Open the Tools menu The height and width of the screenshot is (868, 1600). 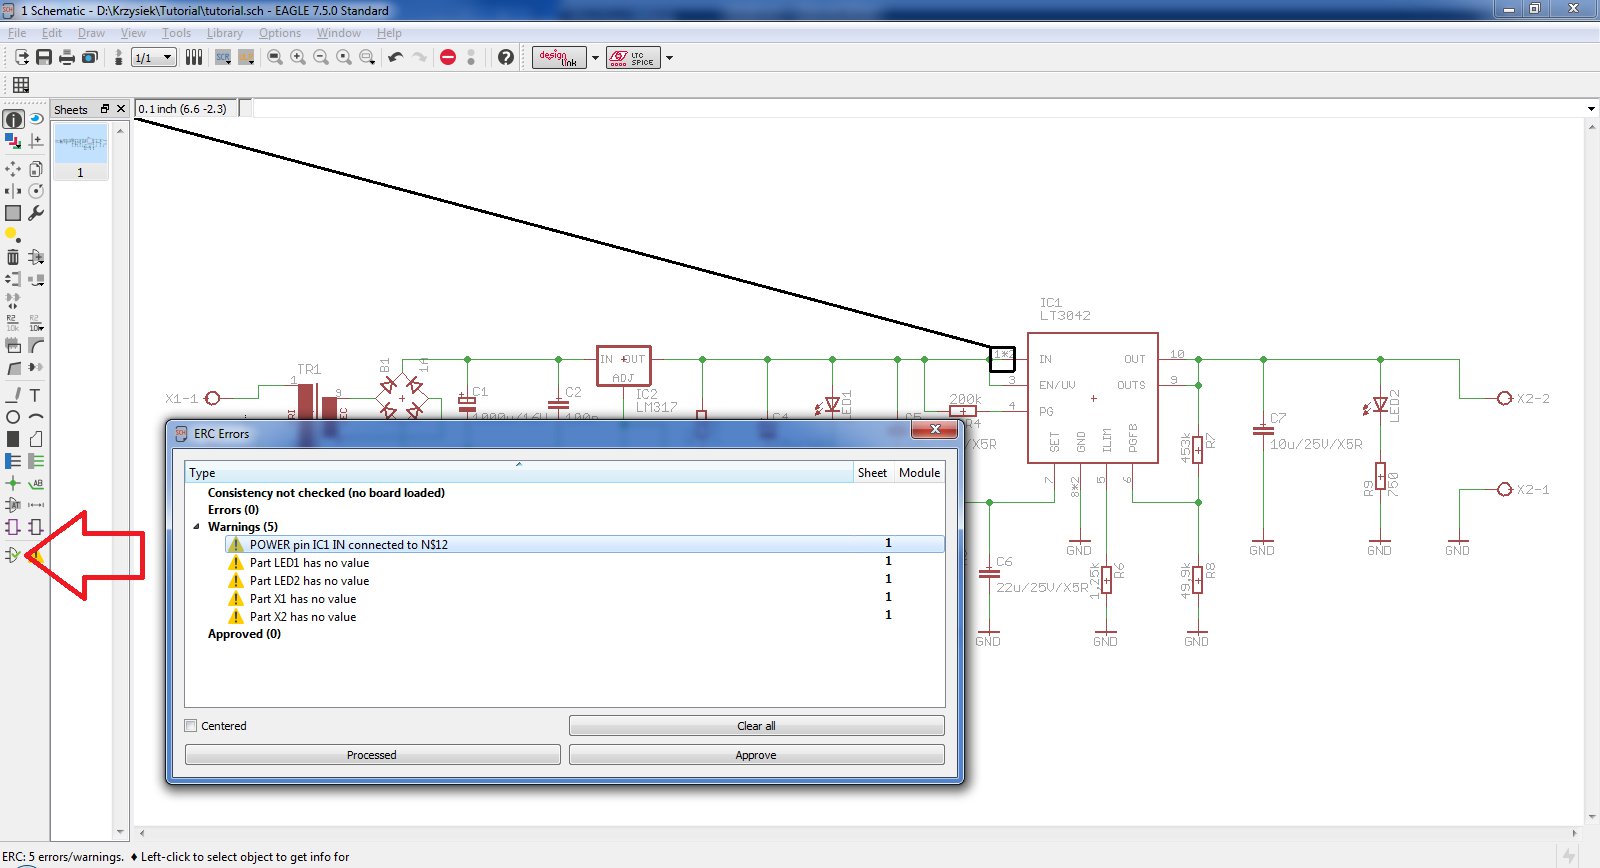[176, 33]
